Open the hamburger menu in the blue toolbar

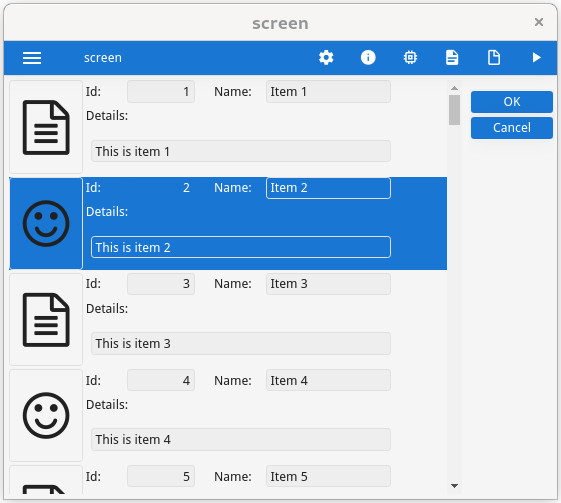tap(32, 58)
